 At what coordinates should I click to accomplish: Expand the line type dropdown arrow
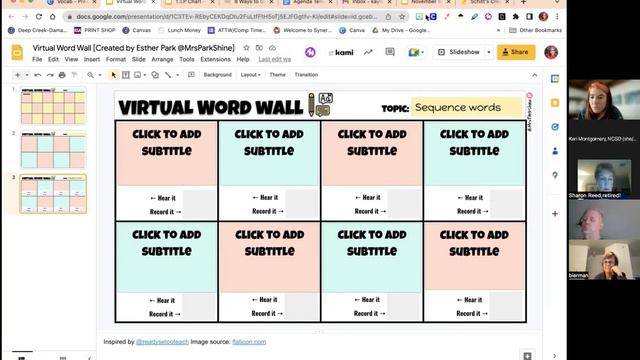[178, 75]
